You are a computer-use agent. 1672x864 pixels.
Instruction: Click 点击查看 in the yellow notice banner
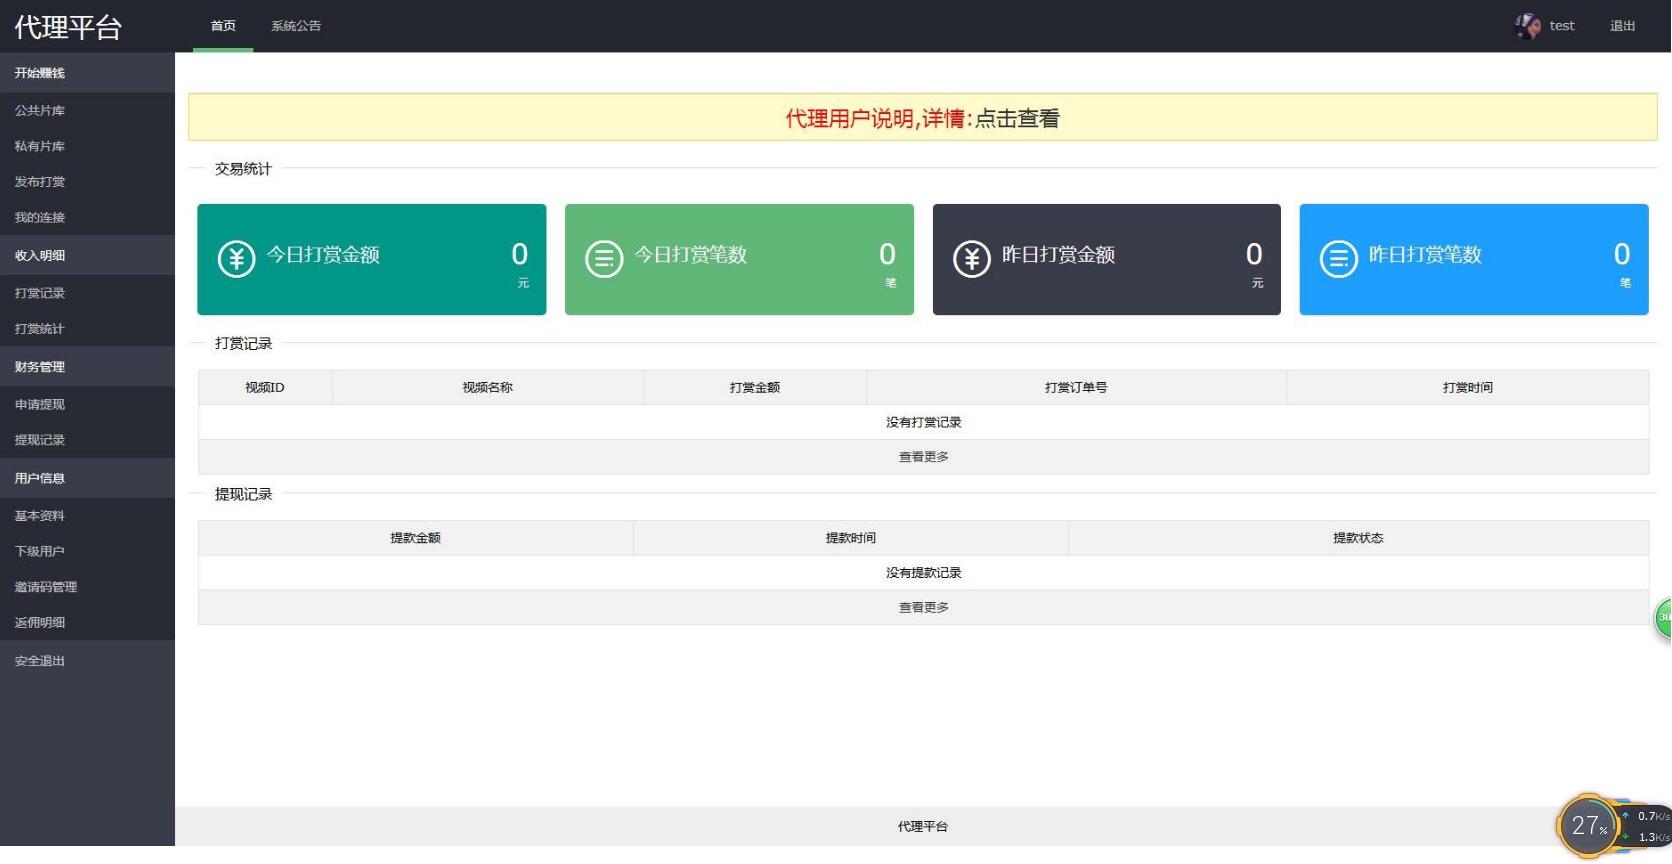pyautogui.click(x=1017, y=119)
